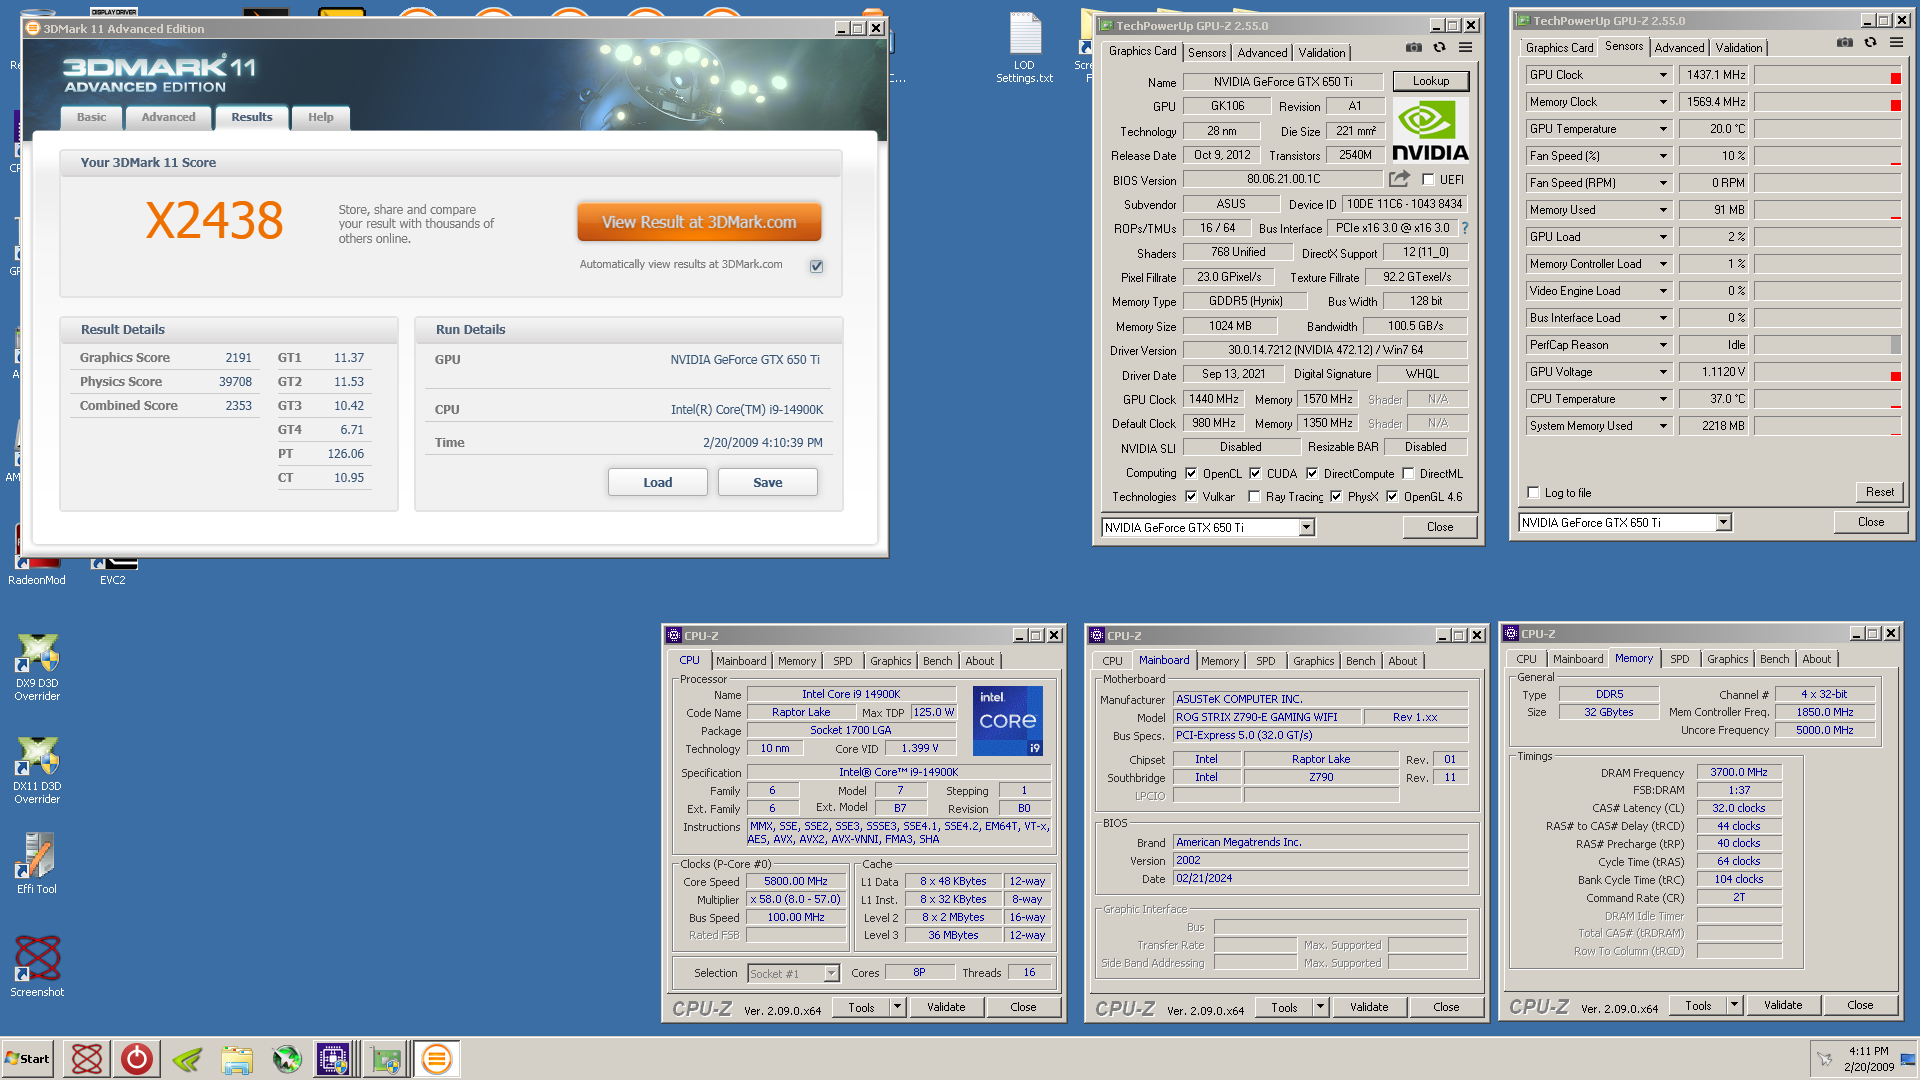Enable Log to file in GPU-Z Sensors
Viewport: 1920px width, 1080px height.
[x=1533, y=493]
